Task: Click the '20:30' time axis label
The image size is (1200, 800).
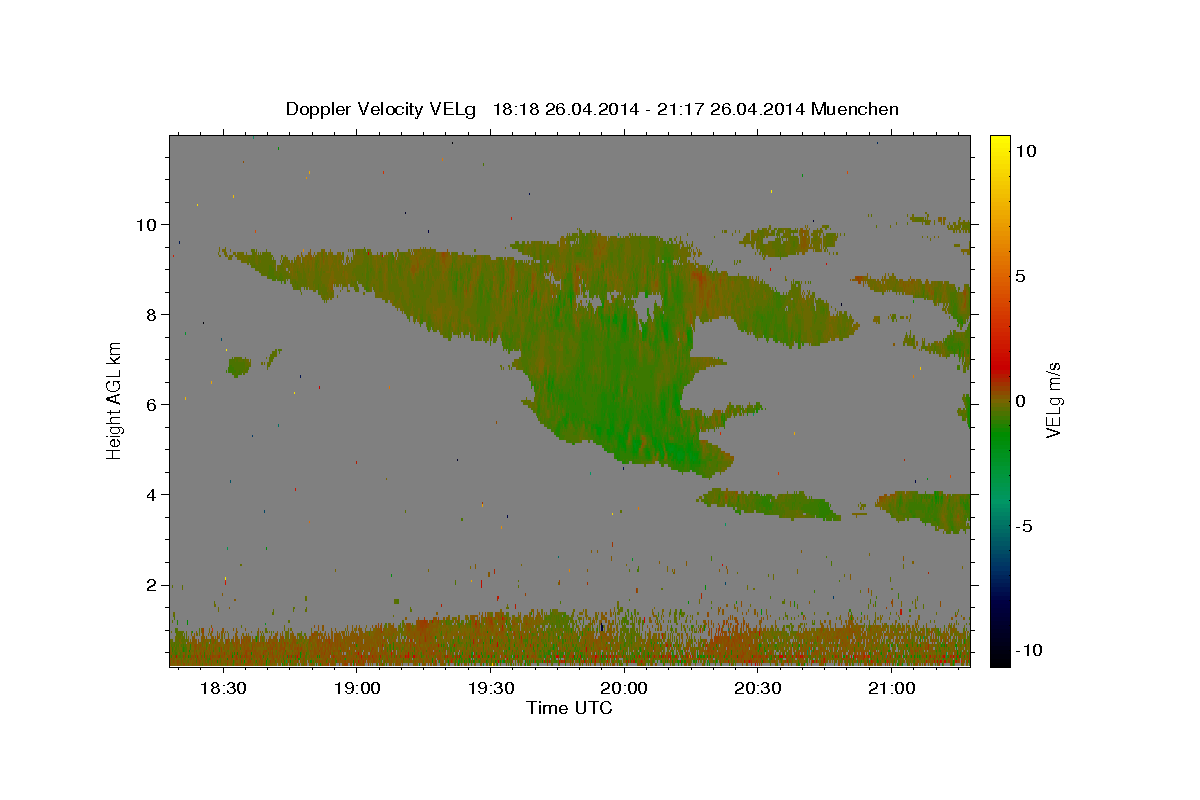Action: tap(758, 689)
